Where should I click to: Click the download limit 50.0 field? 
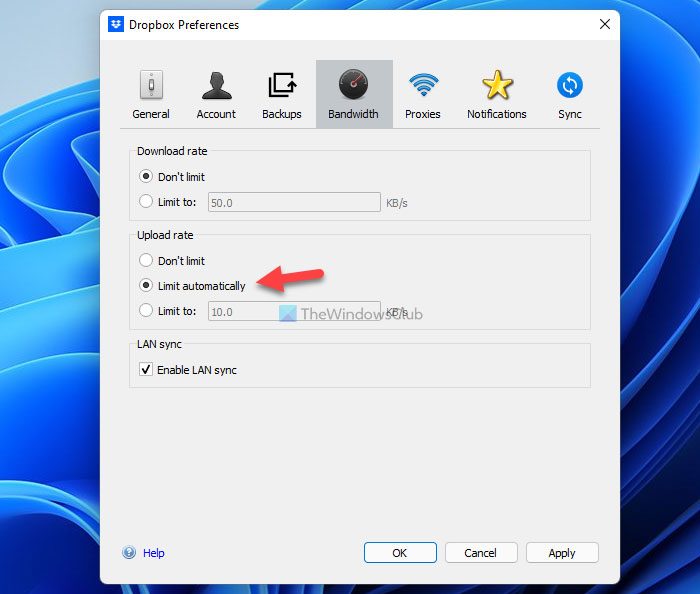(x=294, y=202)
